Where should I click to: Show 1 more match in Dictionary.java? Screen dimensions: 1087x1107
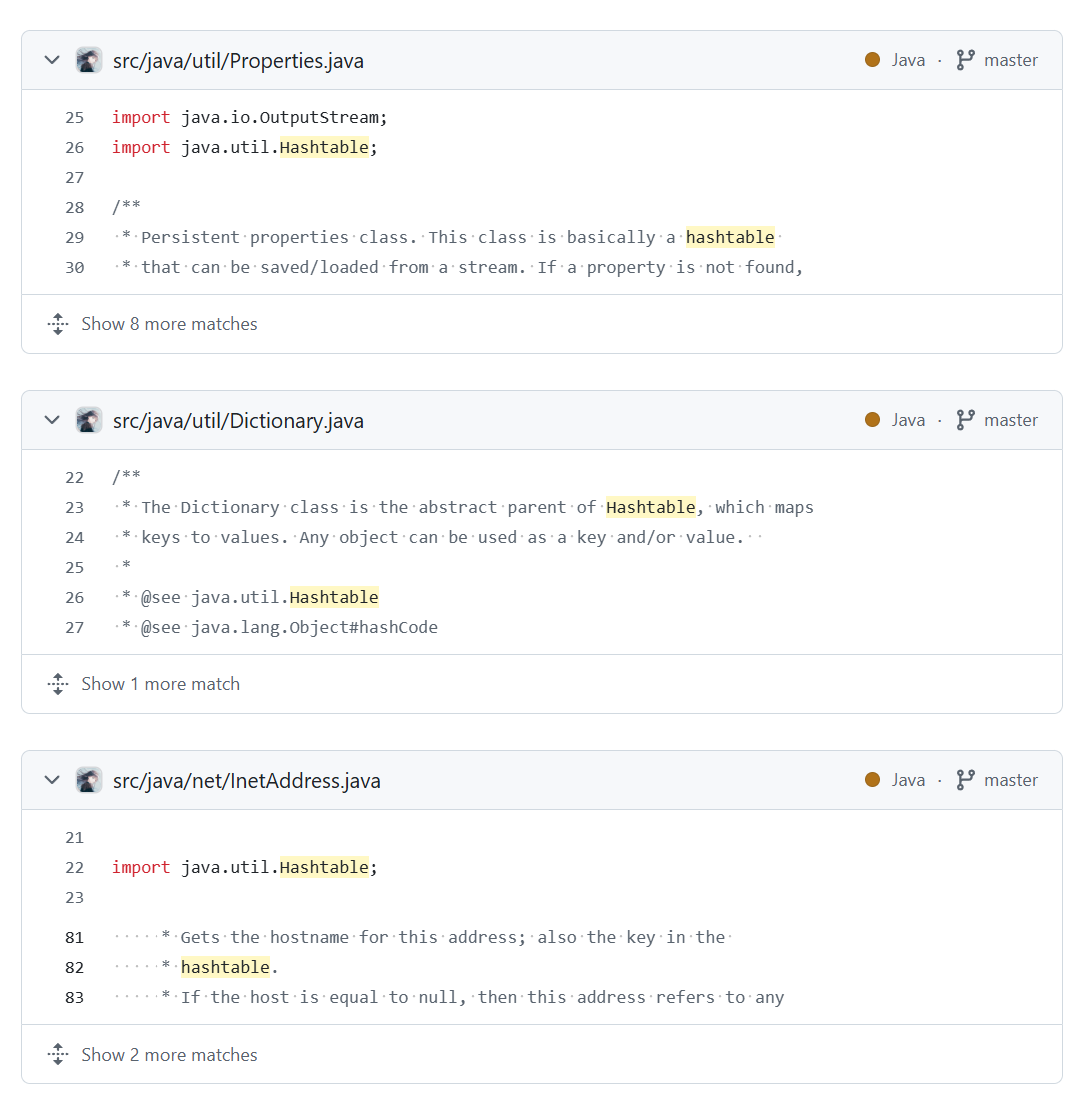click(160, 684)
